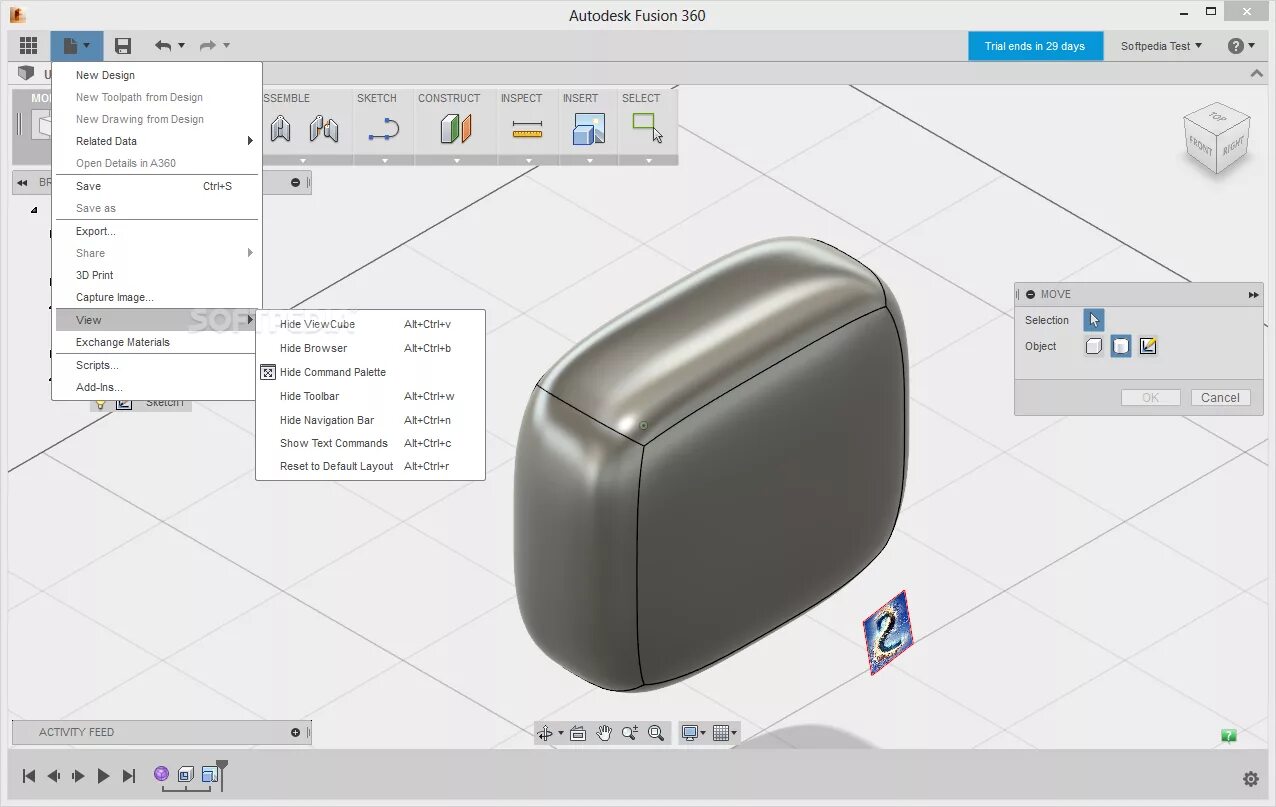The height and width of the screenshot is (807, 1276).
Task: Toggle Show Text Commands option
Action: pos(370,443)
